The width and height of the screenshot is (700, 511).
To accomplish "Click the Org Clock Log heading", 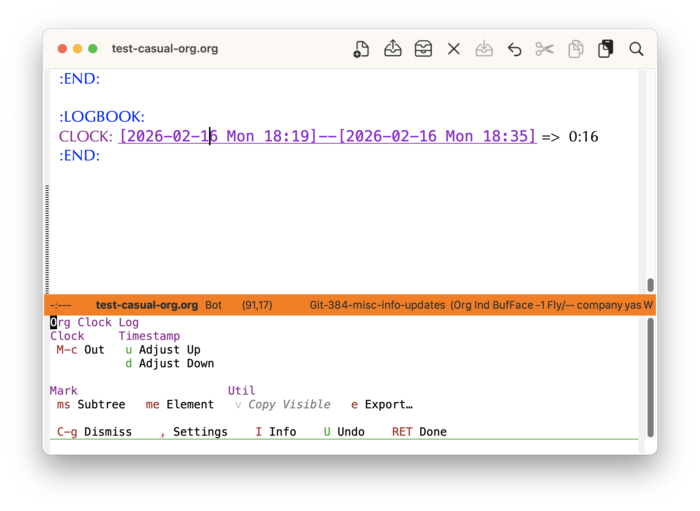I will 95,323.
